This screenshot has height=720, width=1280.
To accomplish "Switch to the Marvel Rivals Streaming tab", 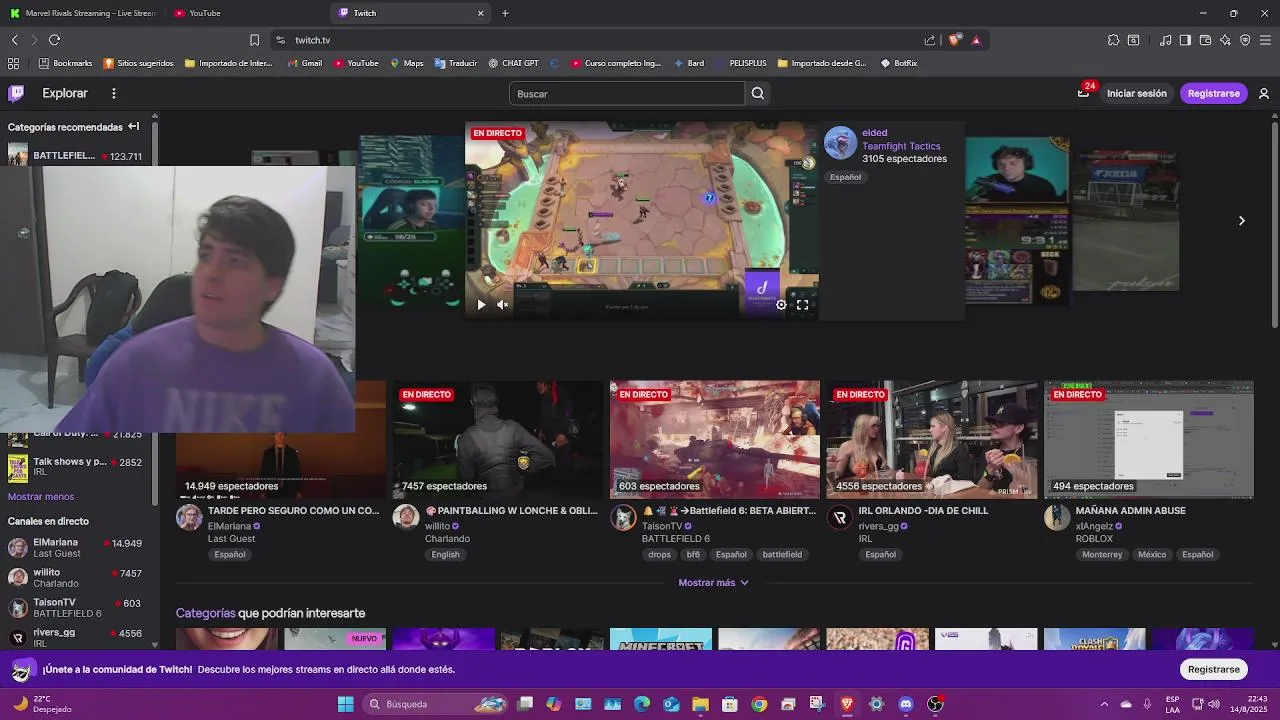I will pyautogui.click(x=82, y=13).
